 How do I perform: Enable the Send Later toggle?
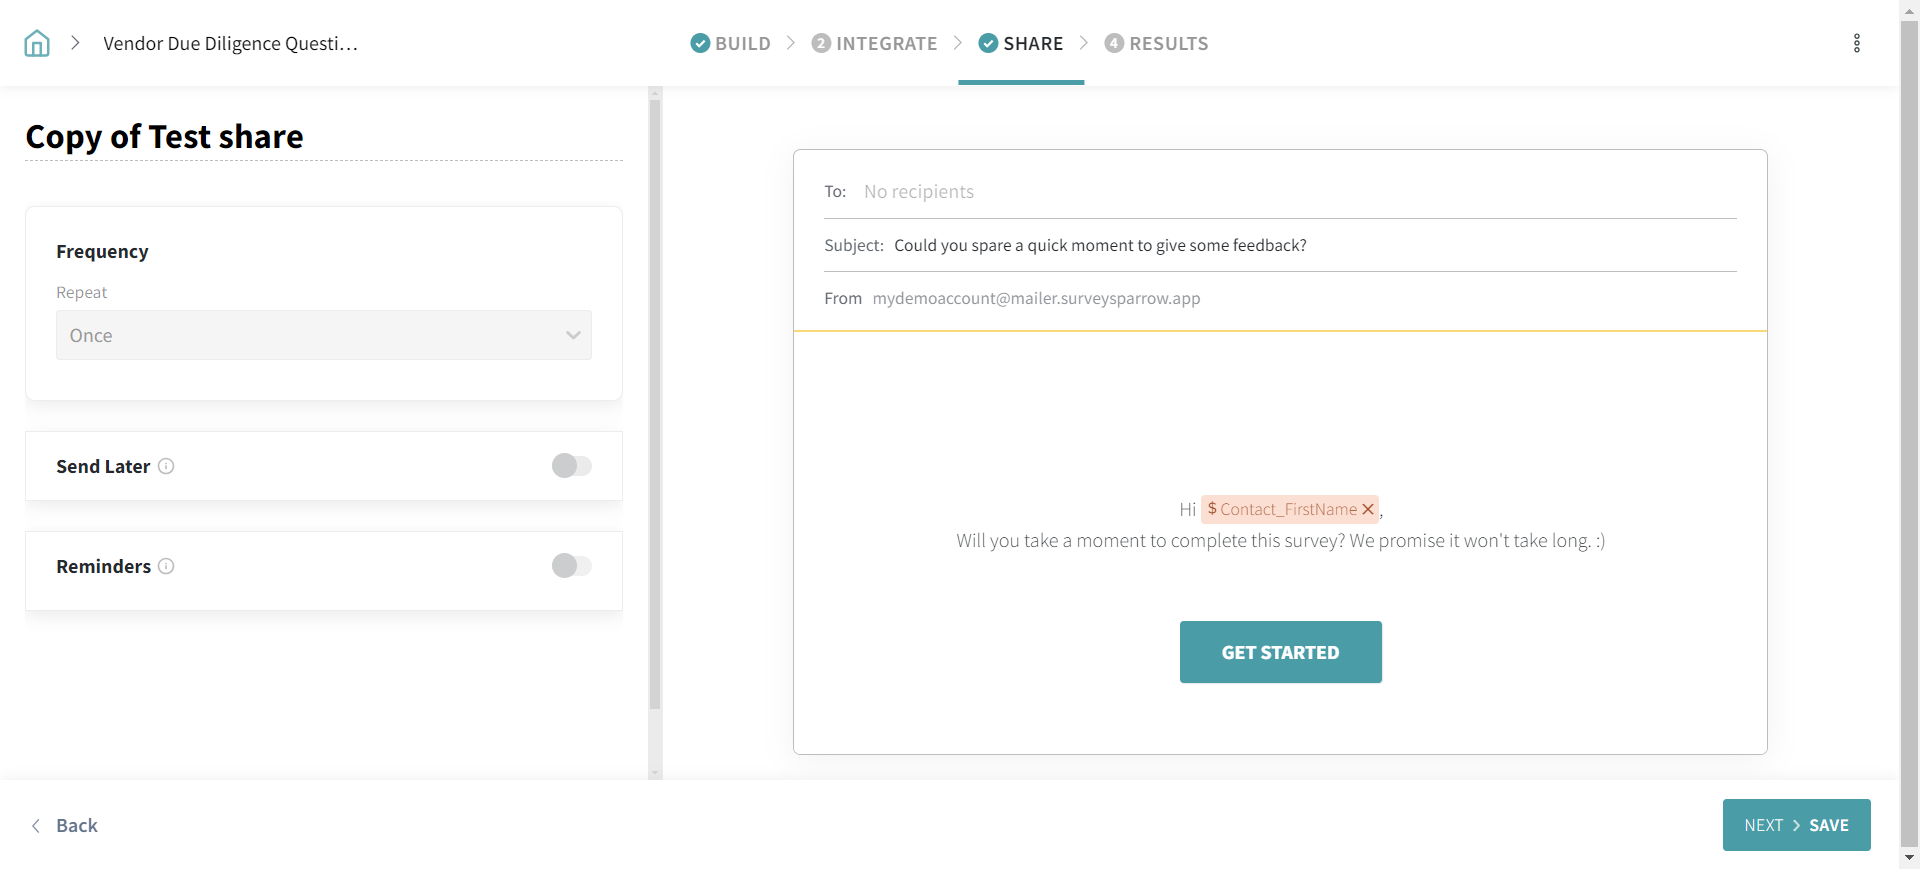(x=571, y=466)
